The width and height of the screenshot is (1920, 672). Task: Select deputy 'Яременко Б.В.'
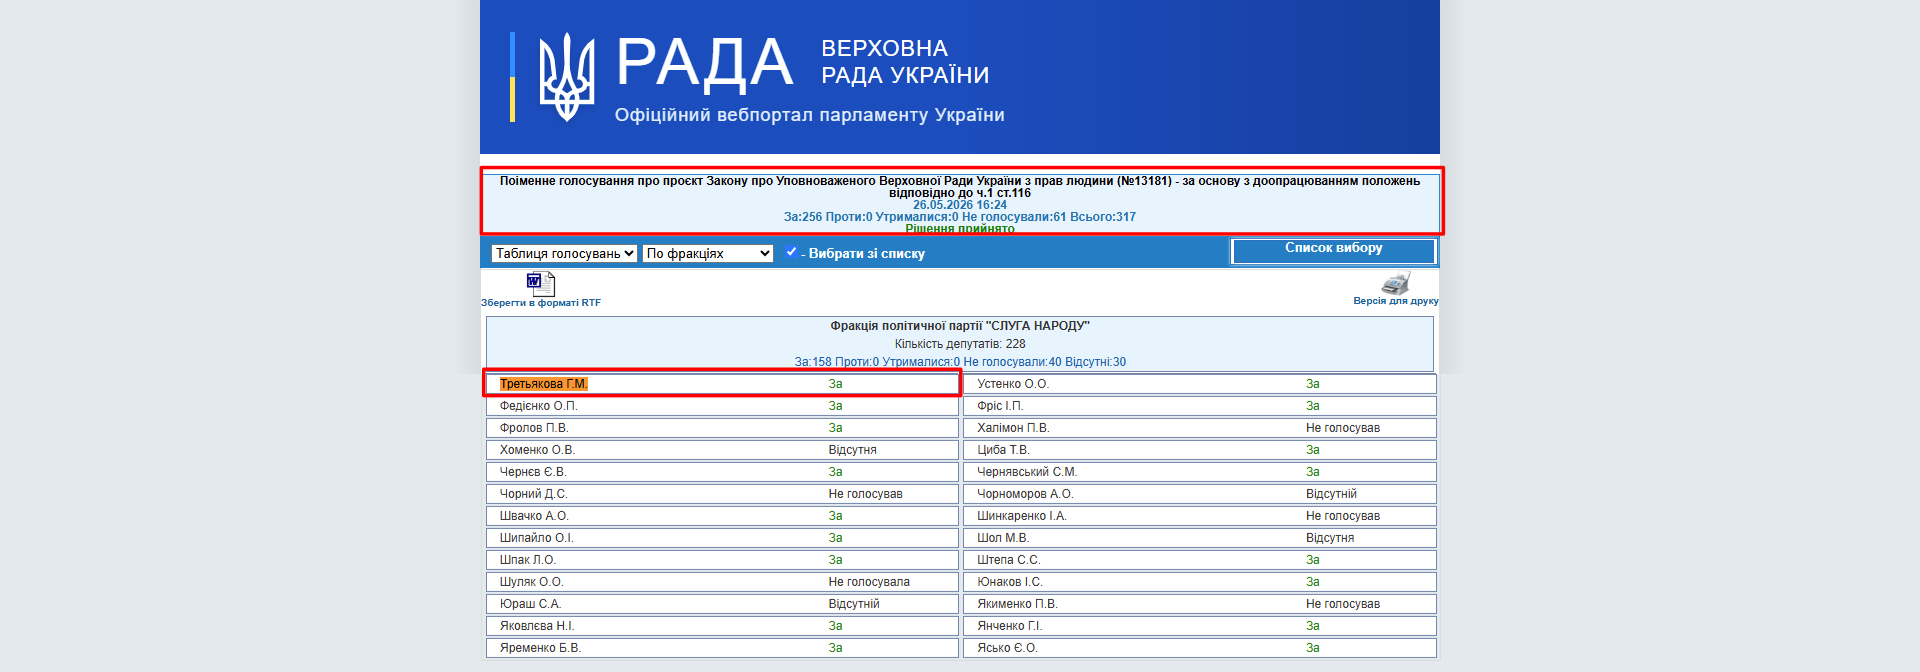(540, 648)
